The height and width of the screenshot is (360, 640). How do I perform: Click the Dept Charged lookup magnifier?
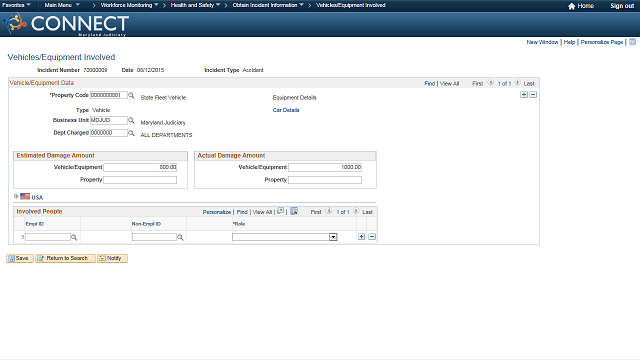131,133
